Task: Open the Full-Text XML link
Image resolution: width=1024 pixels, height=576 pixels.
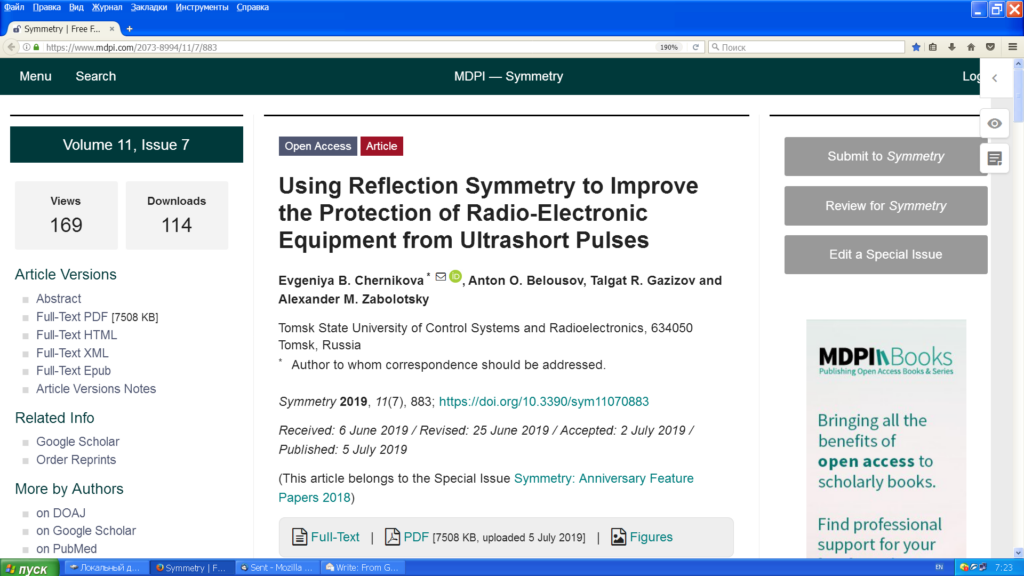Action: click(x=72, y=353)
